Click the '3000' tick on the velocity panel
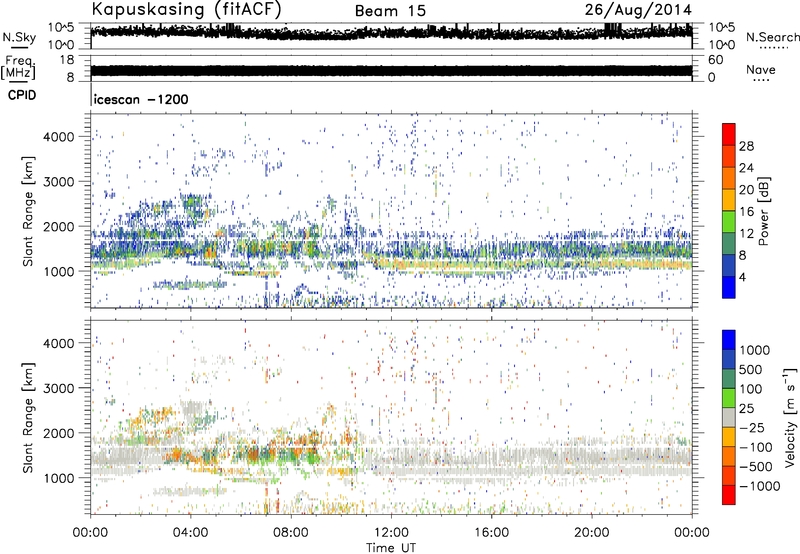This screenshot has height=554, width=800. coord(59,388)
